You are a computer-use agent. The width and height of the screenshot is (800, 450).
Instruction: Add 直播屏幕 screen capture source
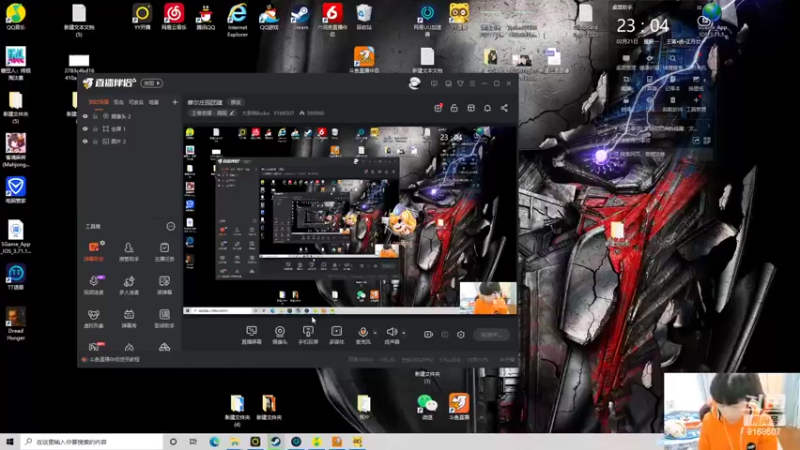coord(252,335)
